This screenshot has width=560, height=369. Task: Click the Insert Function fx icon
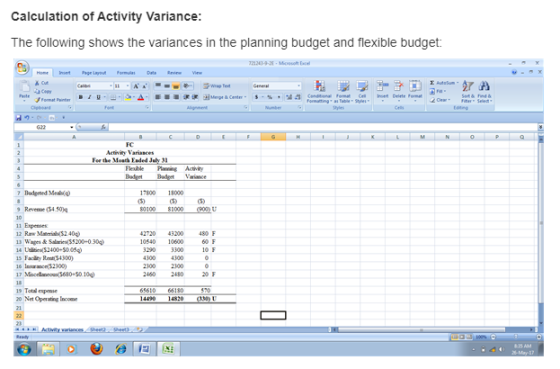[x=103, y=127]
